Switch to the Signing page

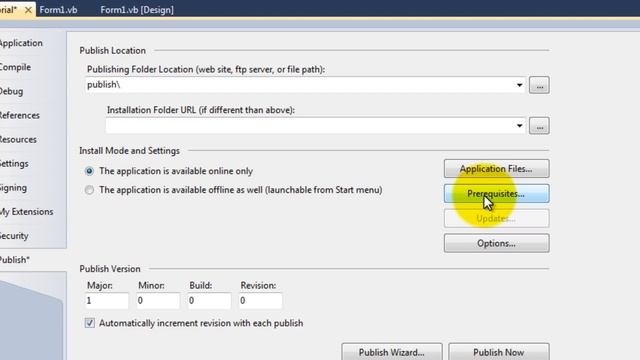(13, 188)
